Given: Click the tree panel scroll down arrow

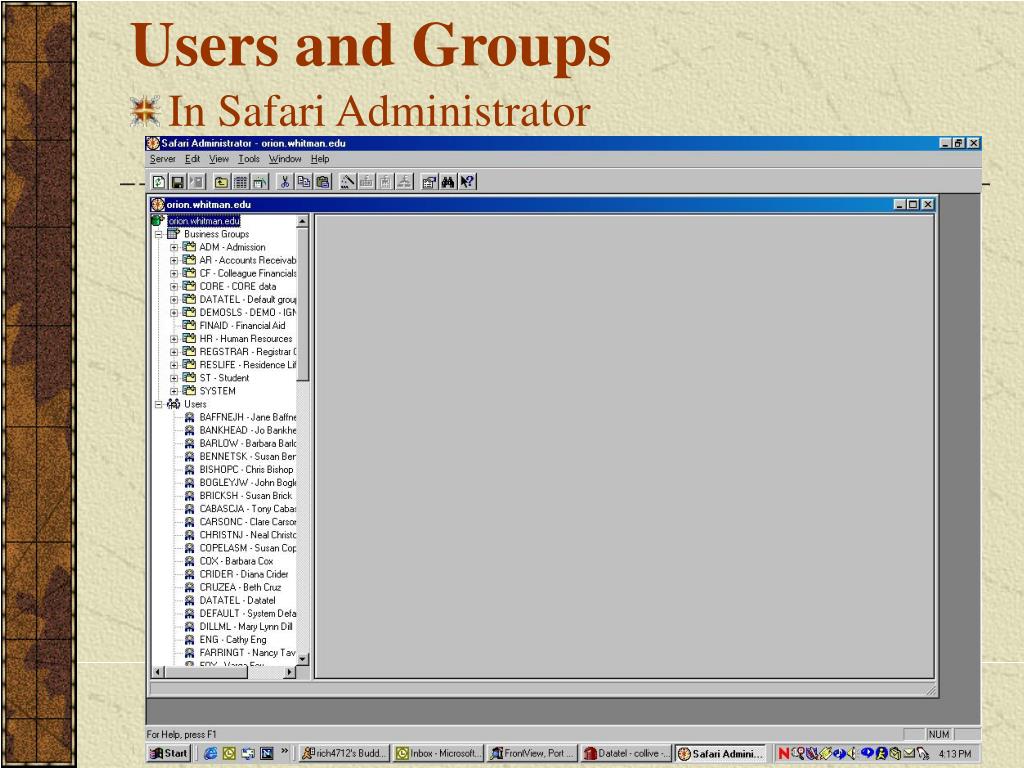Looking at the screenshot, I should tap(302, 659).
